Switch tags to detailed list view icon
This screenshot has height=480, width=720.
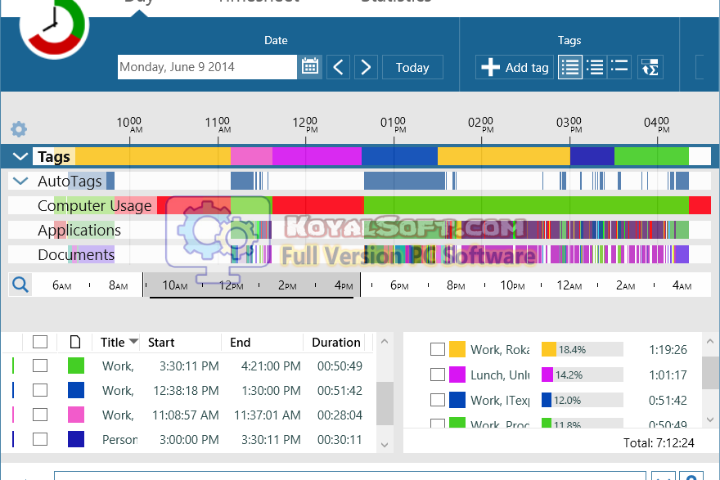[x=570, y=67]
